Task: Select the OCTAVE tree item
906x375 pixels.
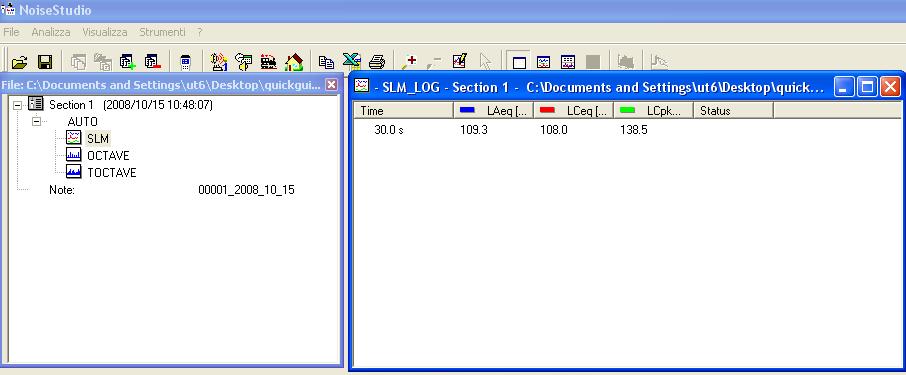Action: pos(108,155)
